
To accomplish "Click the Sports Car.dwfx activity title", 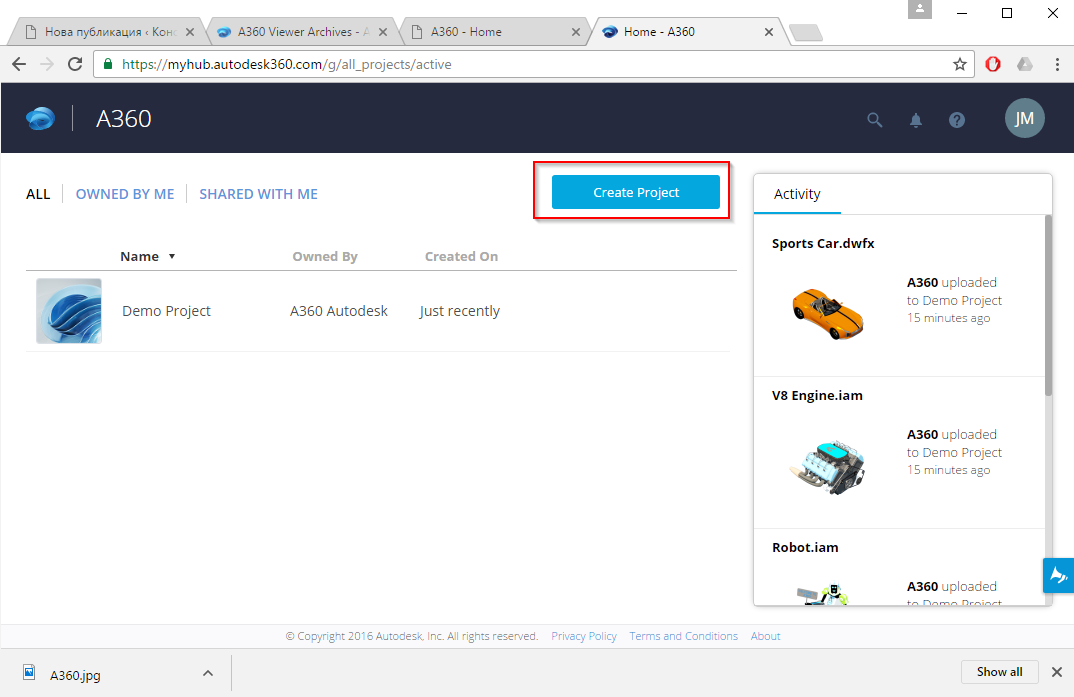I will point(823,244).
